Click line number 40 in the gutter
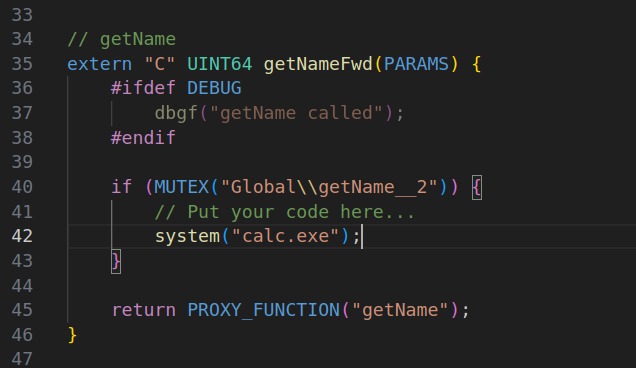 (x=22, y=187)
